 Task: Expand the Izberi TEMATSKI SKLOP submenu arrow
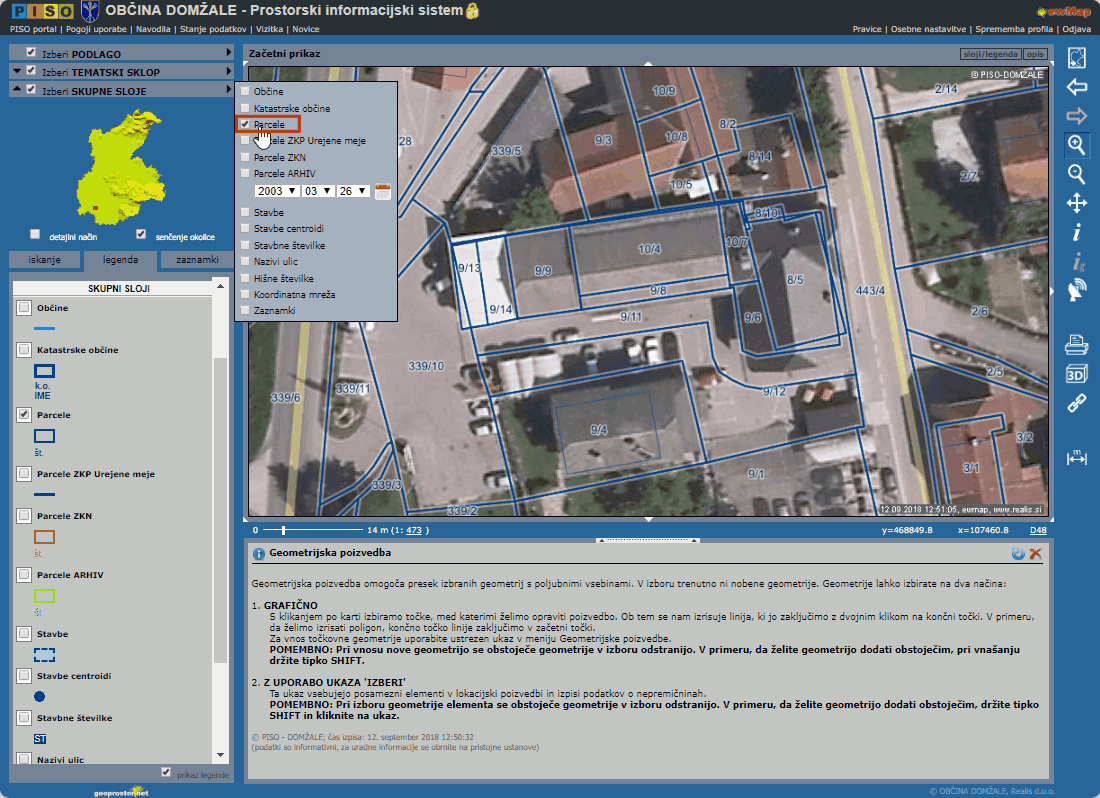[x=228, y=72]
